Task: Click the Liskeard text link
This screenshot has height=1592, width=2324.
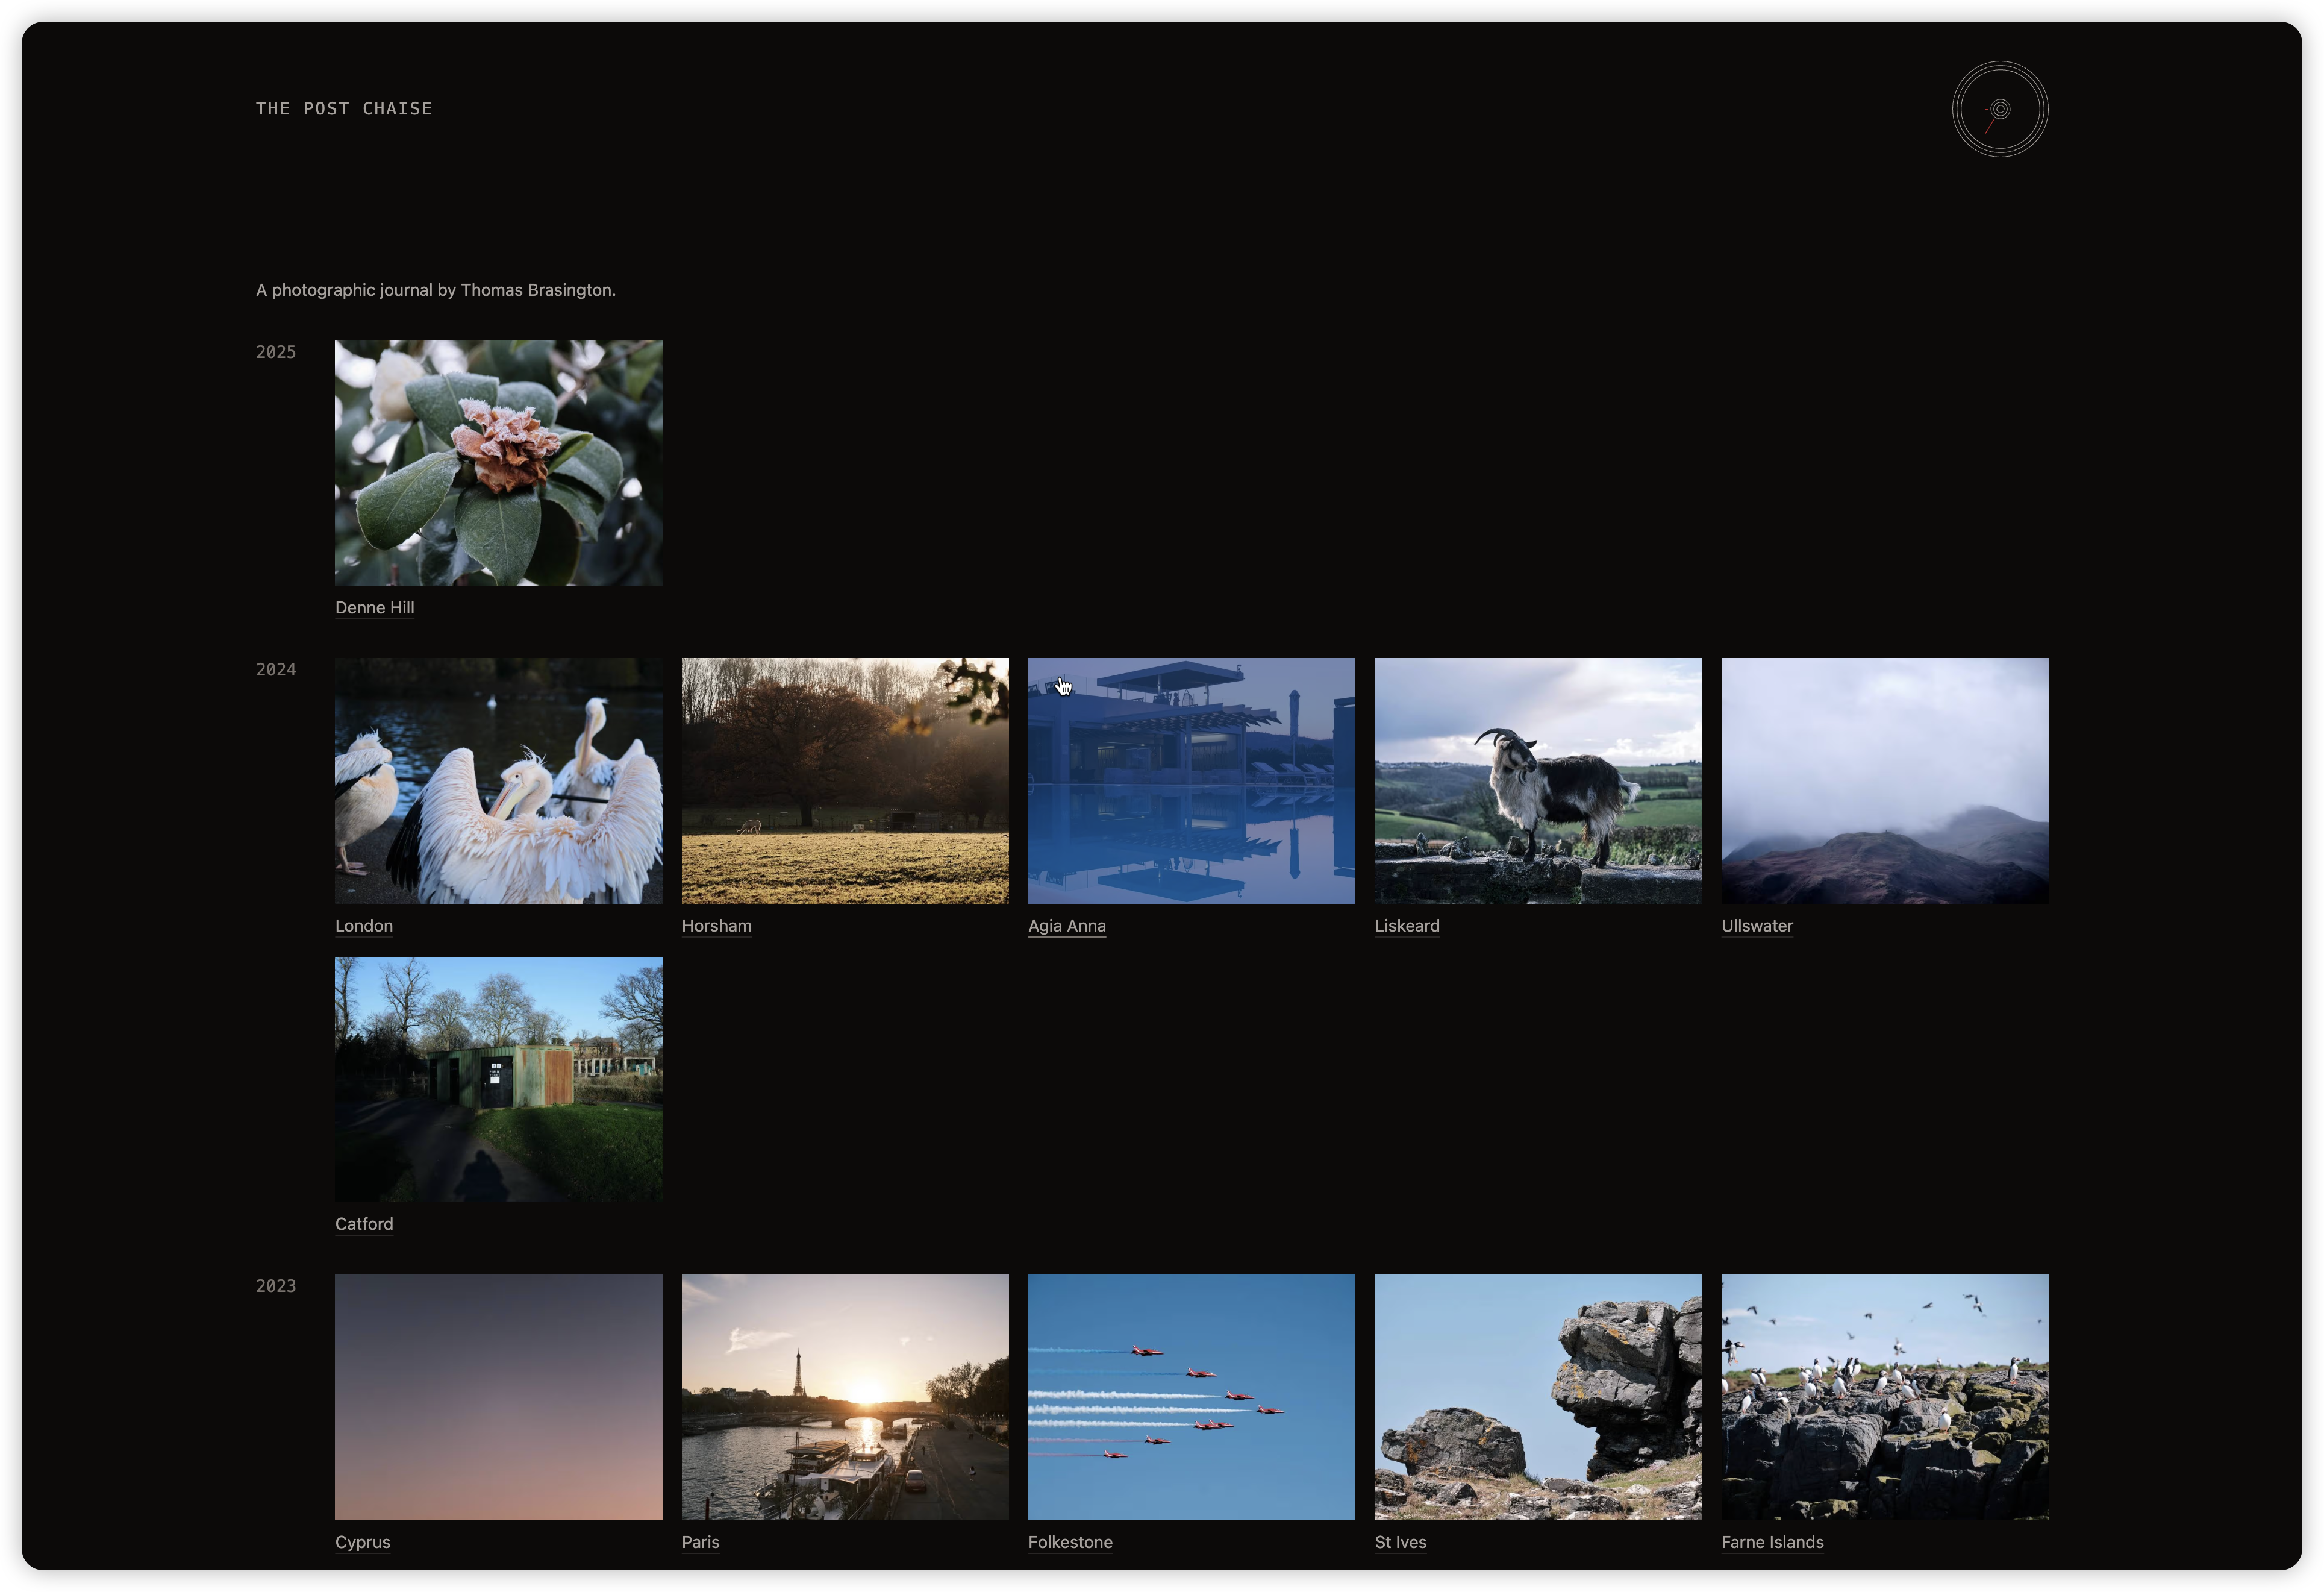Action: (1406, 925)
